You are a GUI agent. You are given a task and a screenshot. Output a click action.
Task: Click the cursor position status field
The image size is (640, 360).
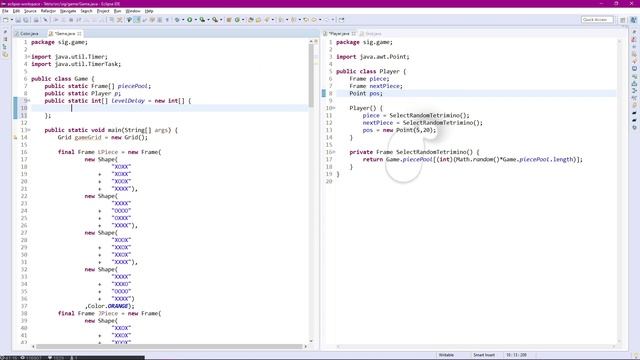[x=516, y=355]
